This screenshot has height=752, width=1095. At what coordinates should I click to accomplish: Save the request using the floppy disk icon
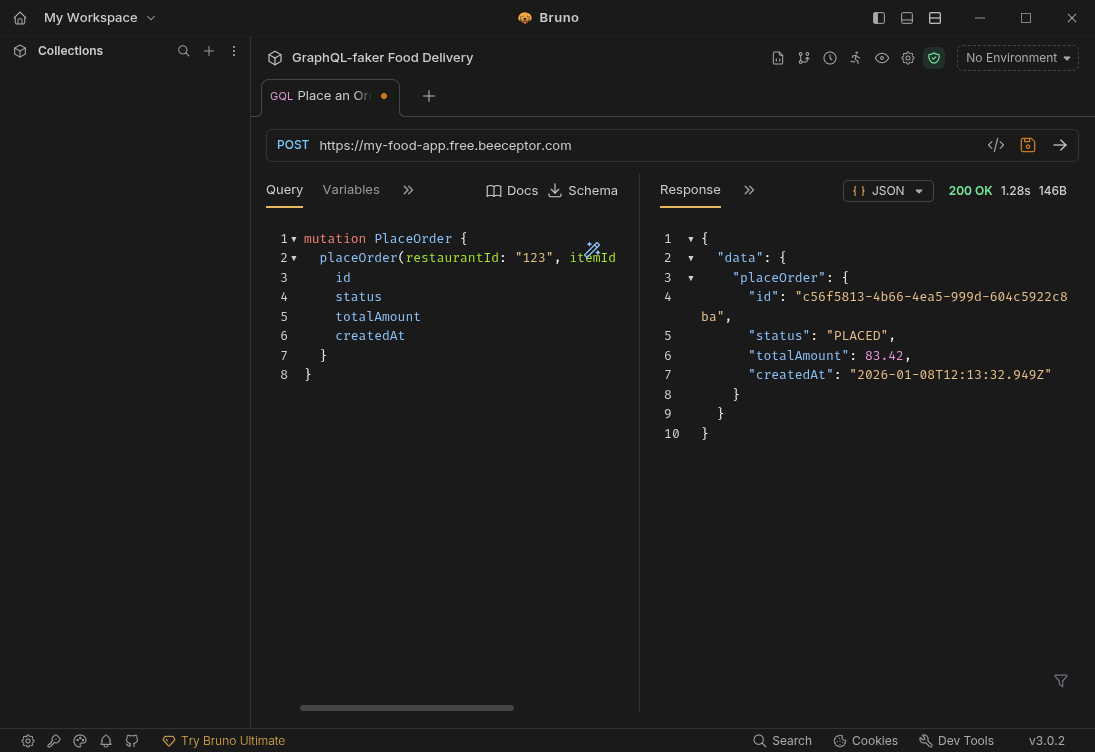click(1027, 145)
